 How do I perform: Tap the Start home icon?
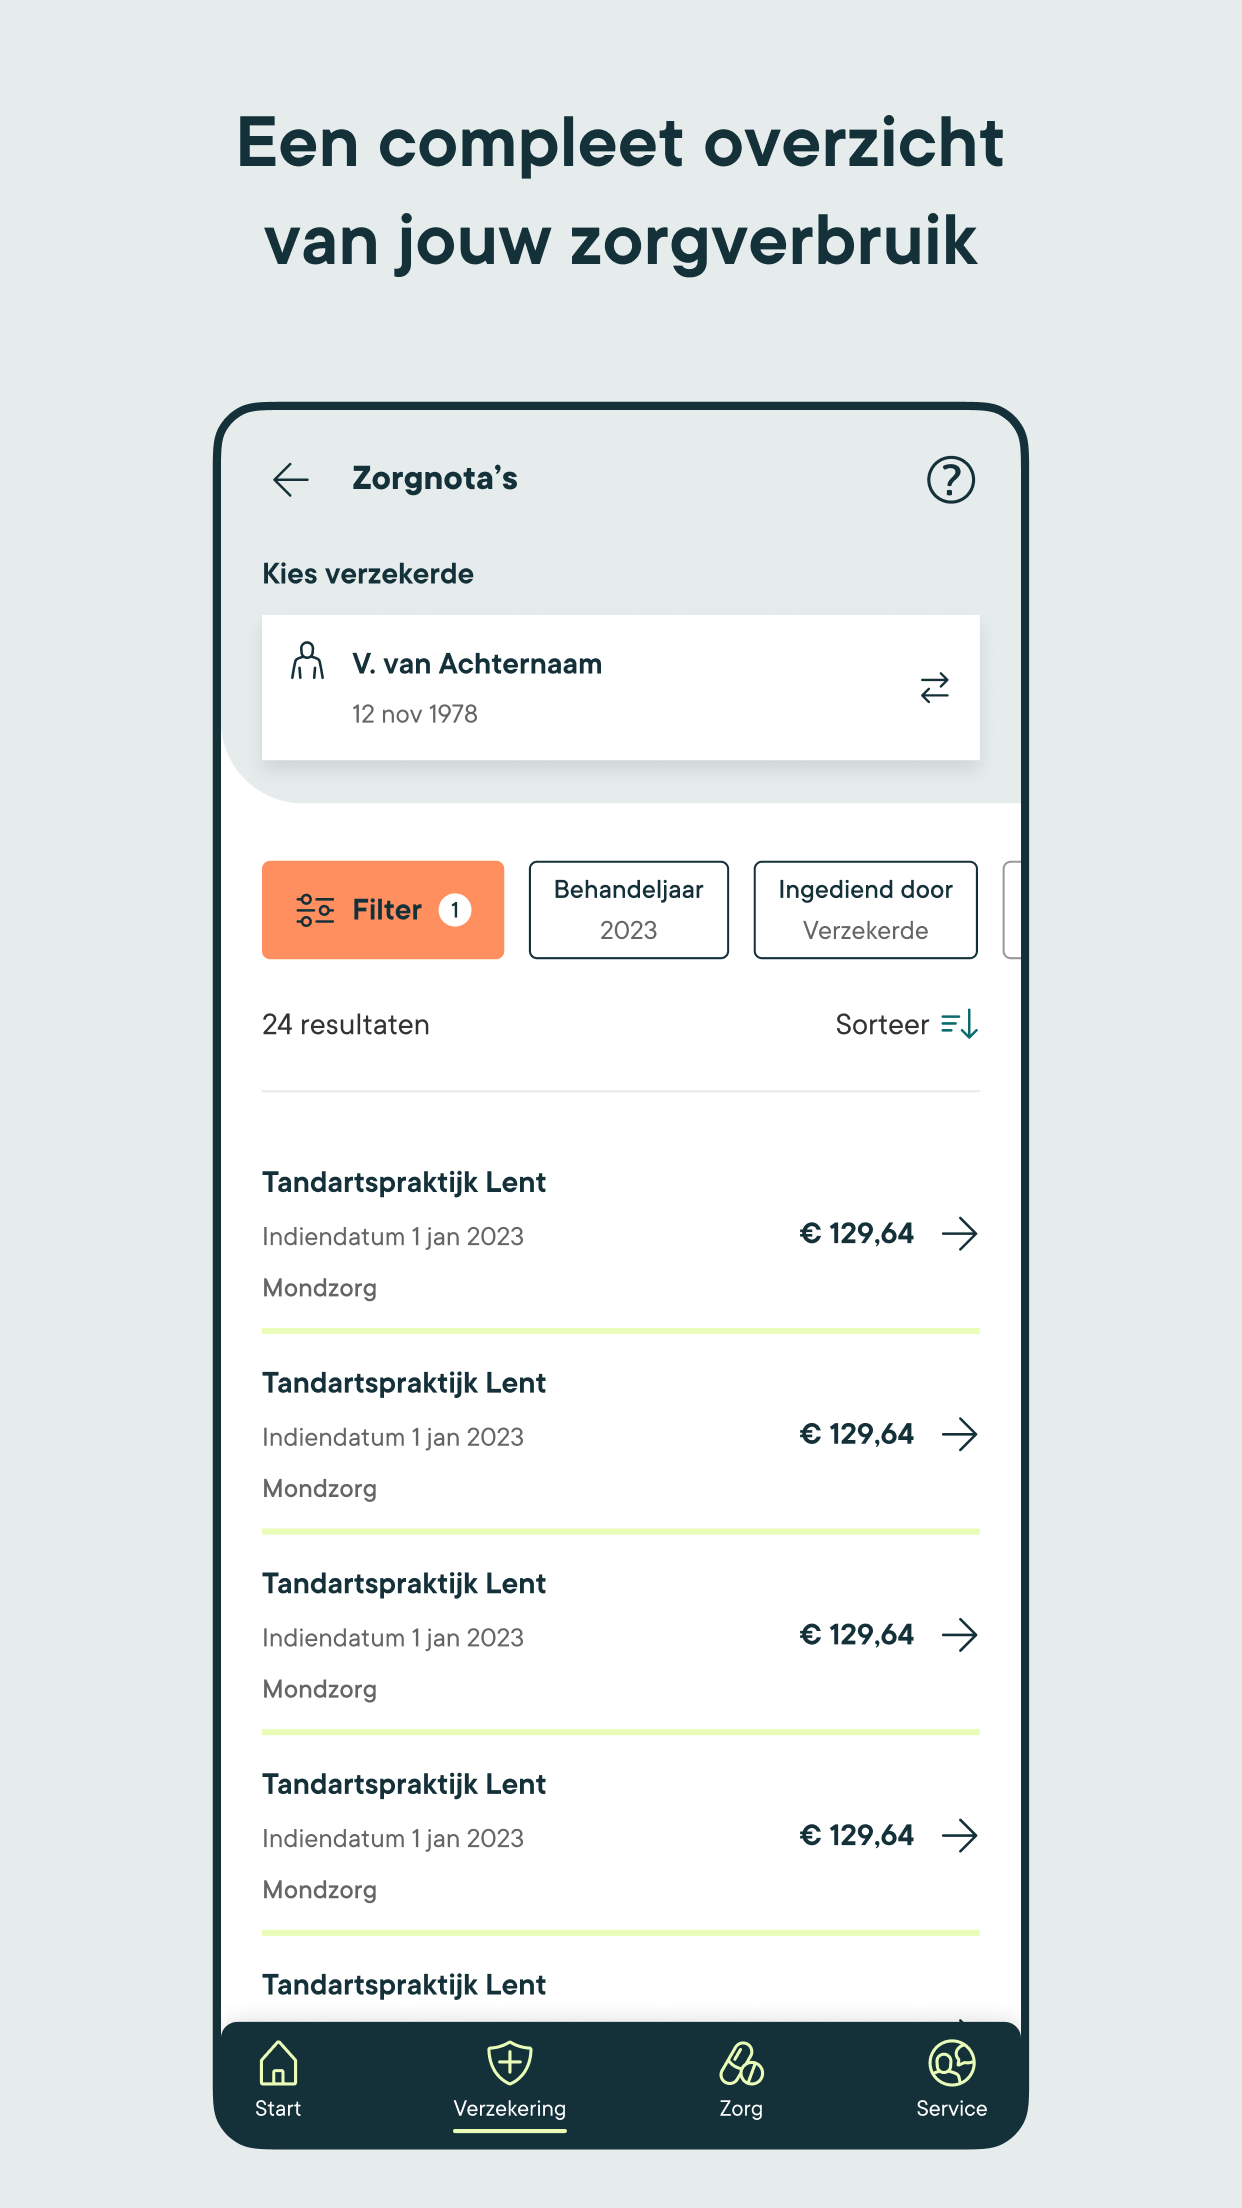278,2062
